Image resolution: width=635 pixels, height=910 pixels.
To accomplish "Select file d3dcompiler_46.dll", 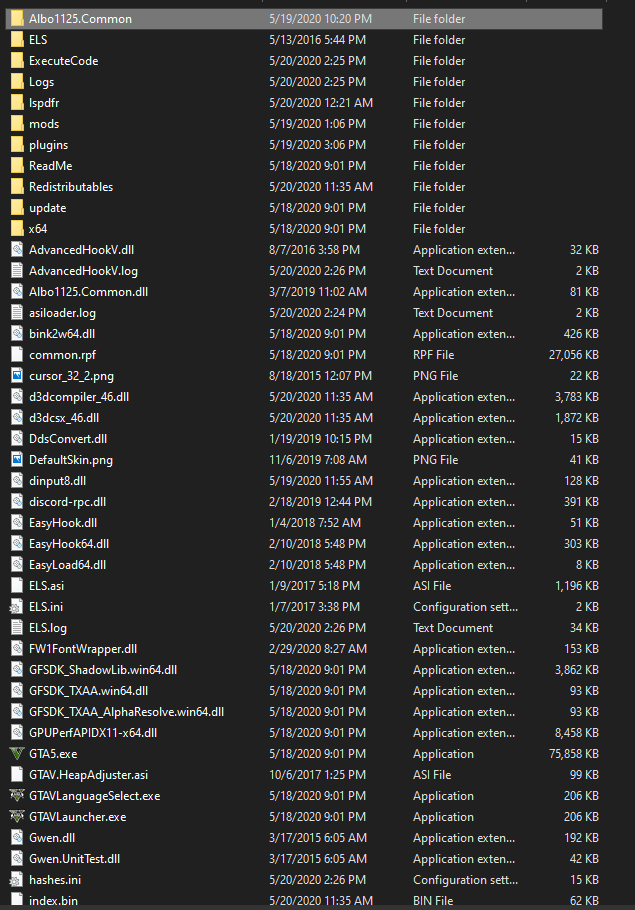I will [x=79, y=397].
